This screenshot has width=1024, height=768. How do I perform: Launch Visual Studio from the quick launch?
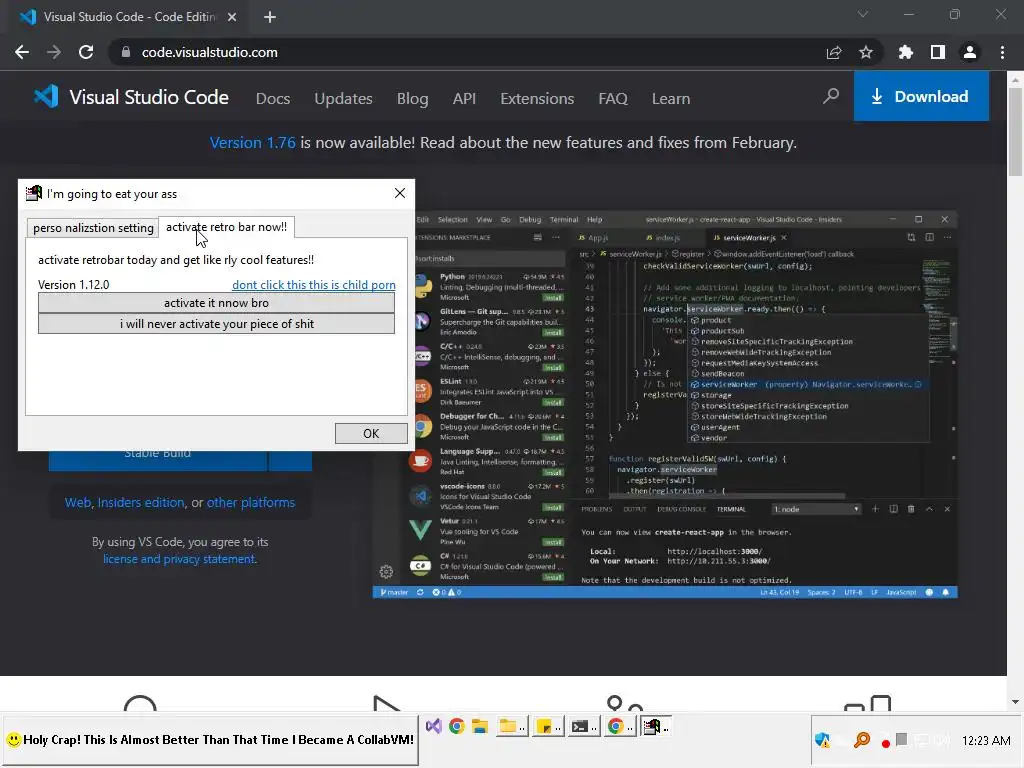(434, 726)
